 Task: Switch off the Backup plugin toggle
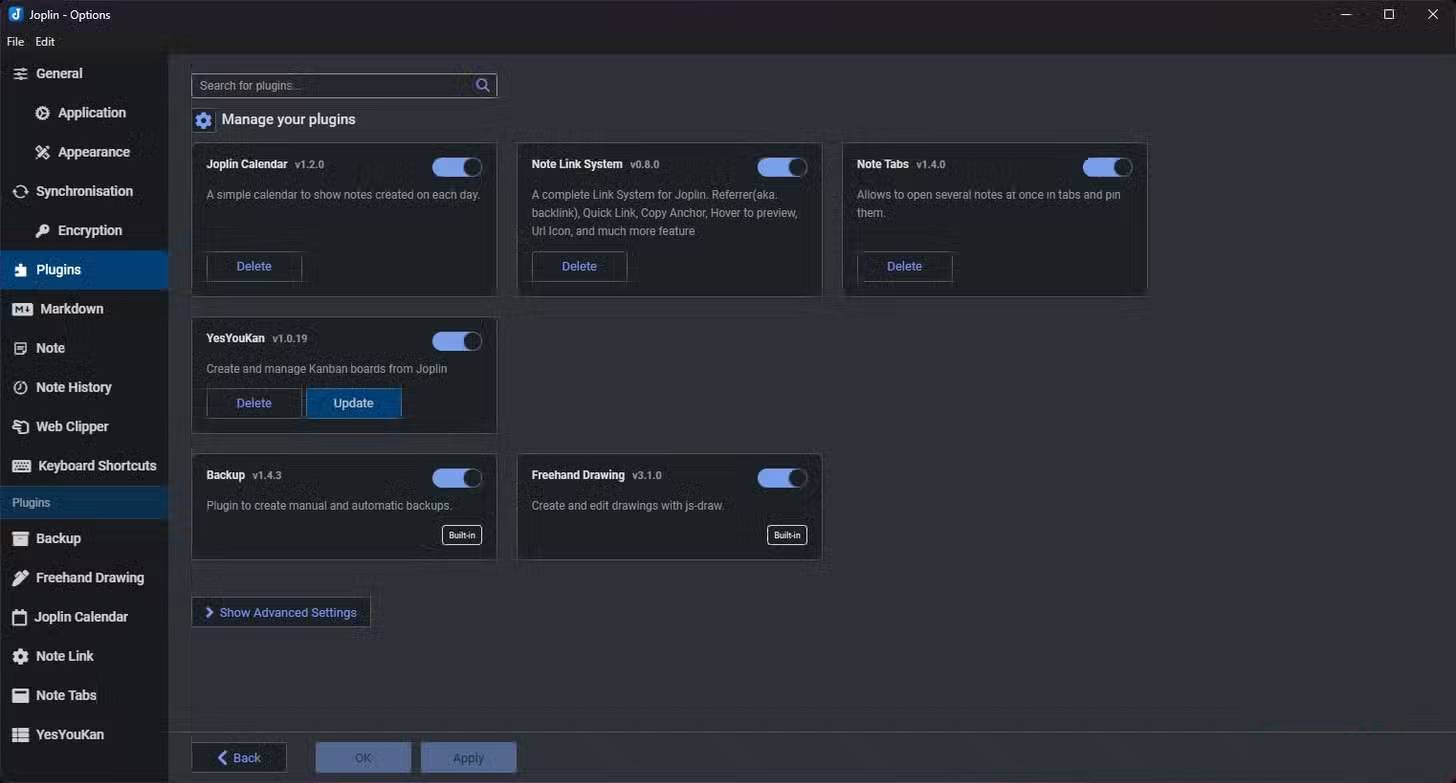[457, 478]
